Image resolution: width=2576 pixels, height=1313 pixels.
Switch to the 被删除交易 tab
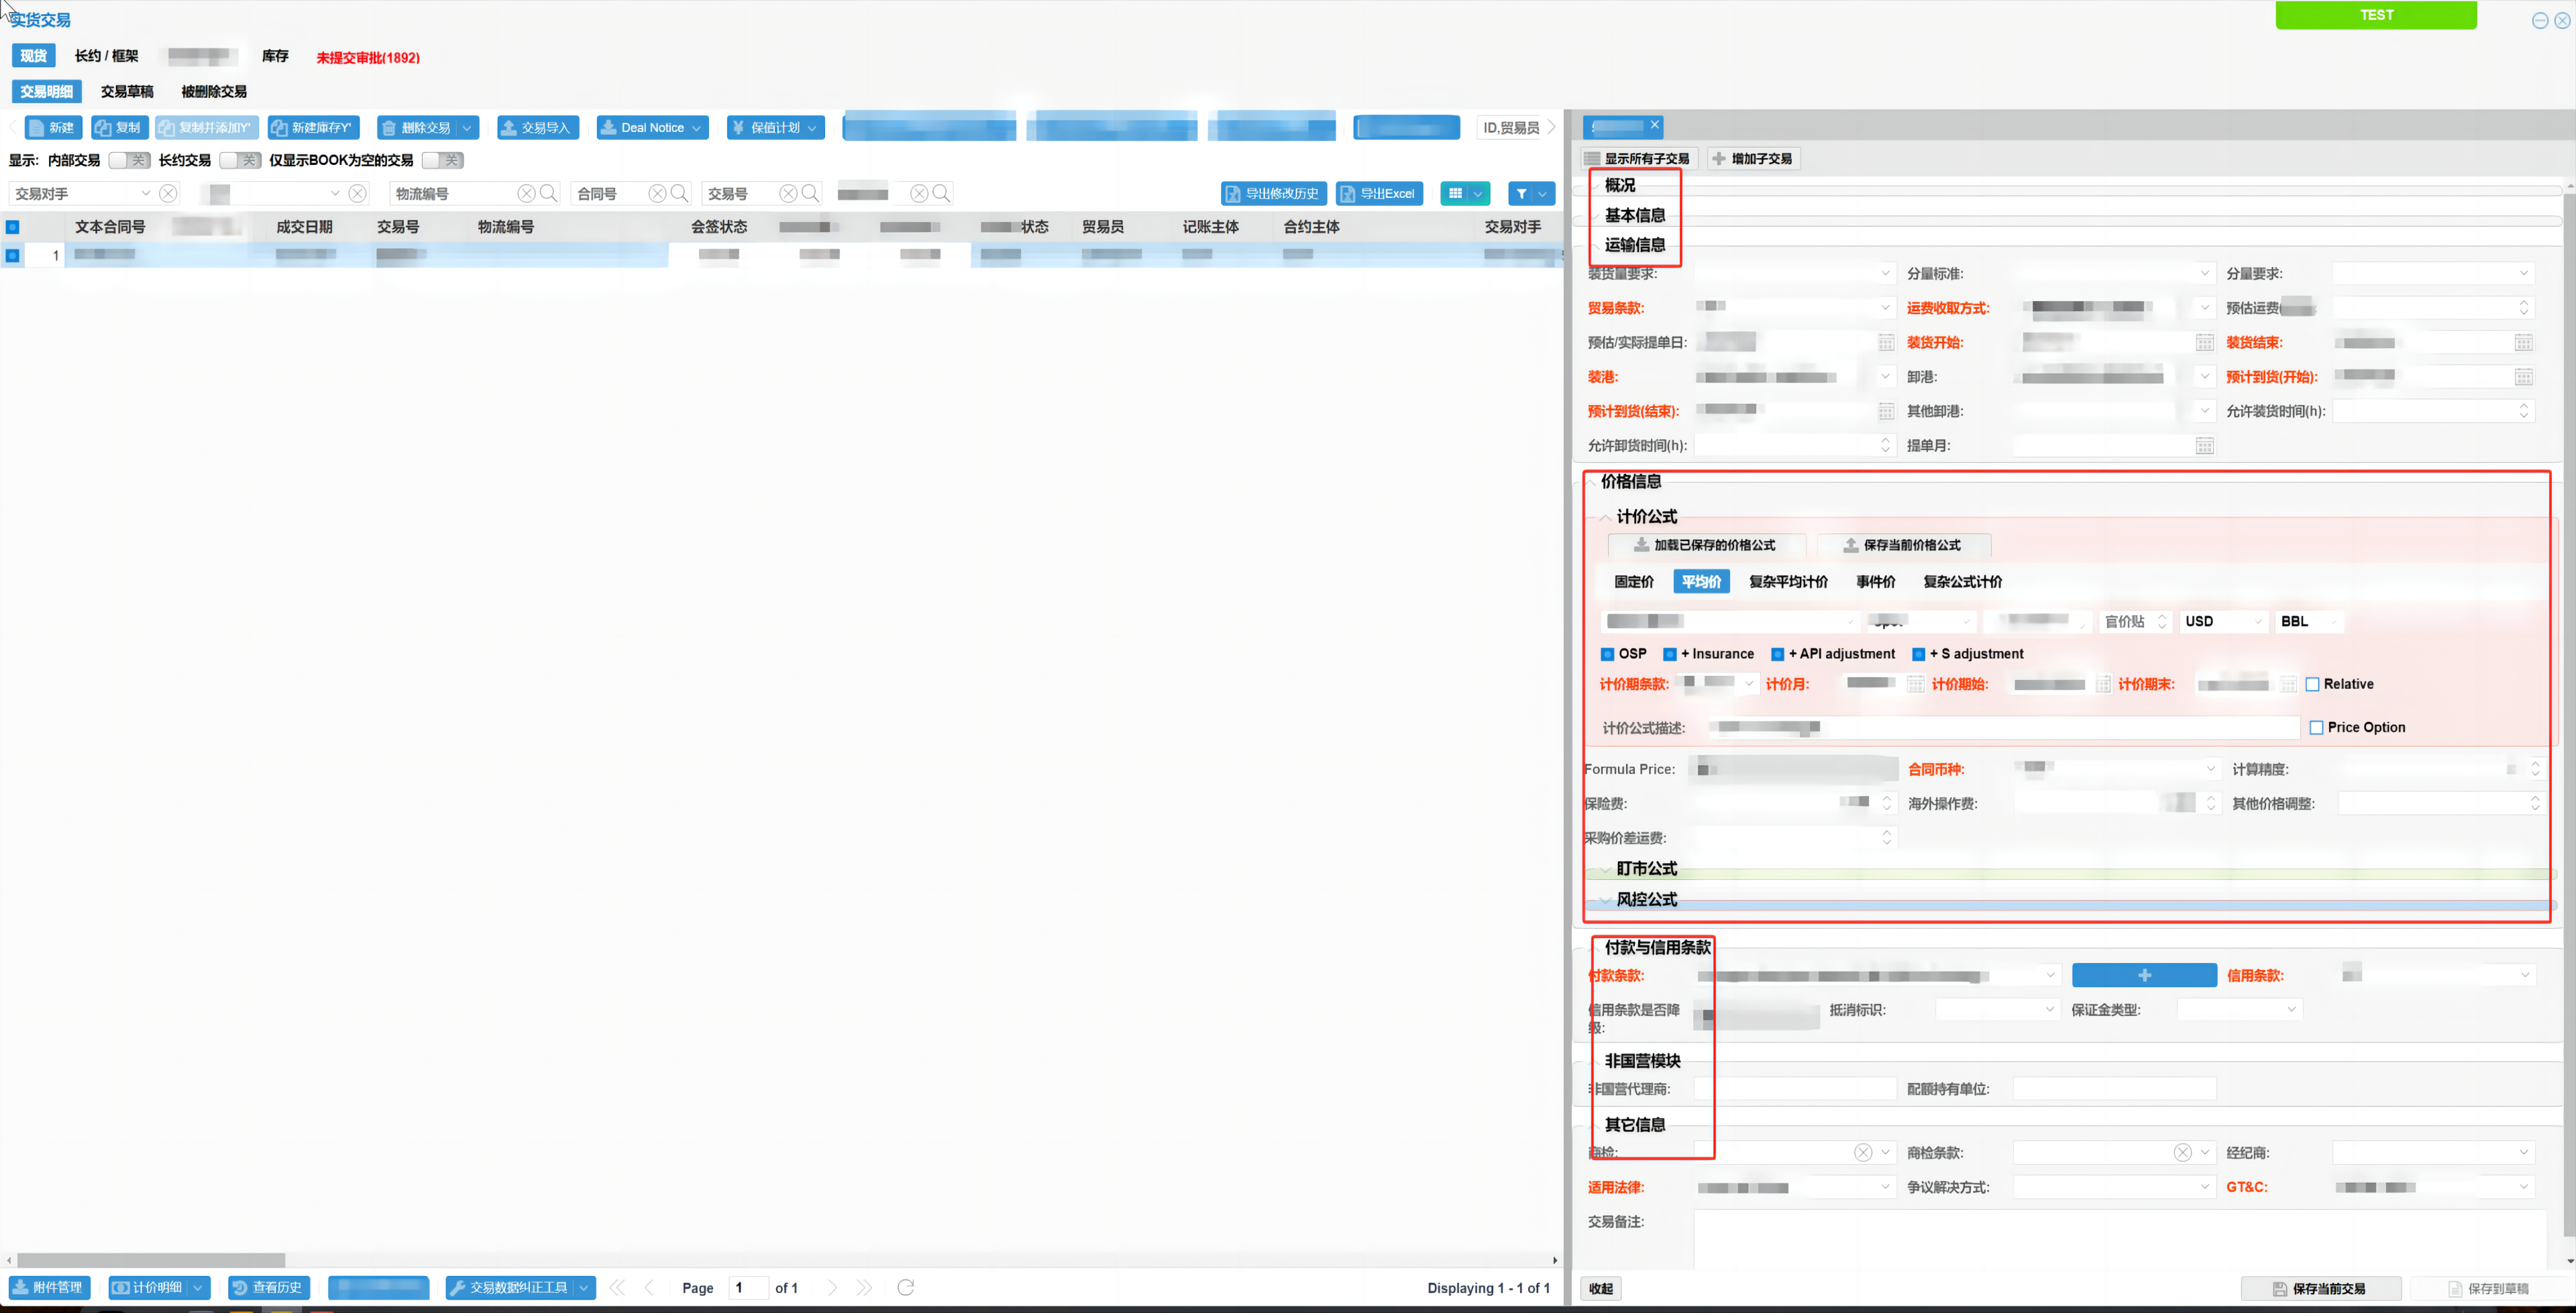[x=214, y=91]
